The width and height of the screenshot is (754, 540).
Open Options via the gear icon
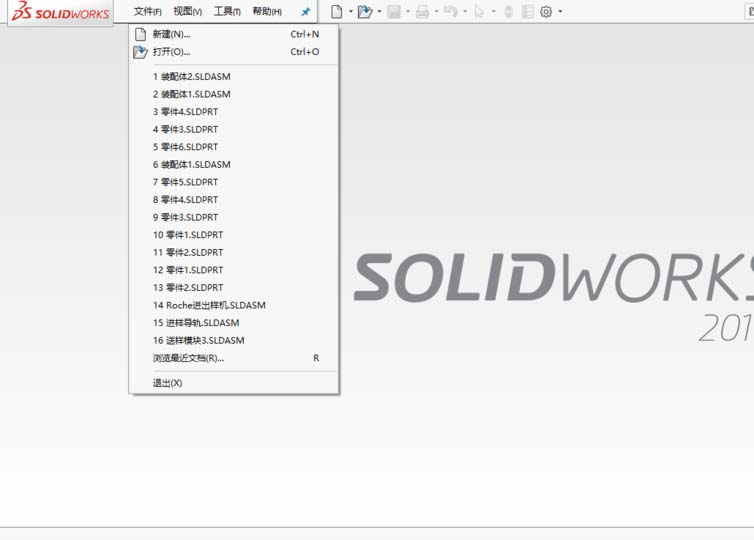[x=546, y=12]
